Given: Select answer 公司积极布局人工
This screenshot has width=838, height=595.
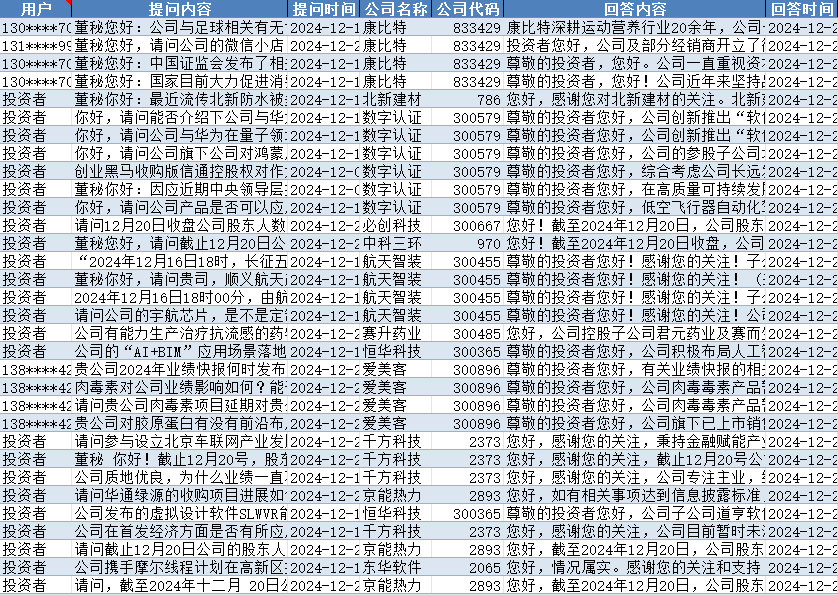Looking at the screenshot, I should click(635, 351).
